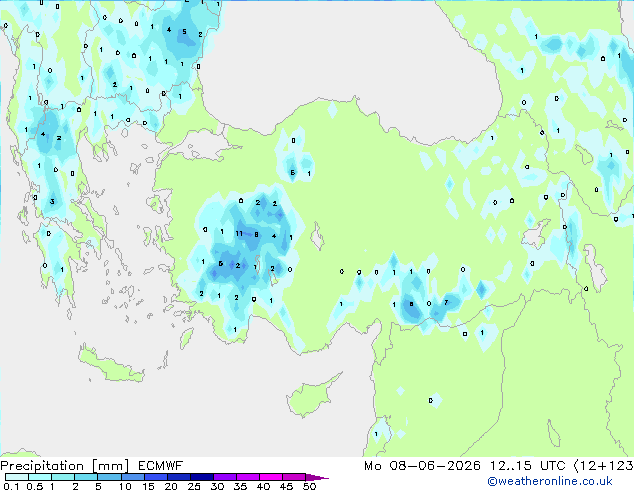The height and width of the screenshot is (490, 634).
Task: Click the legend label '0.5'
Action: click(35, 486)
